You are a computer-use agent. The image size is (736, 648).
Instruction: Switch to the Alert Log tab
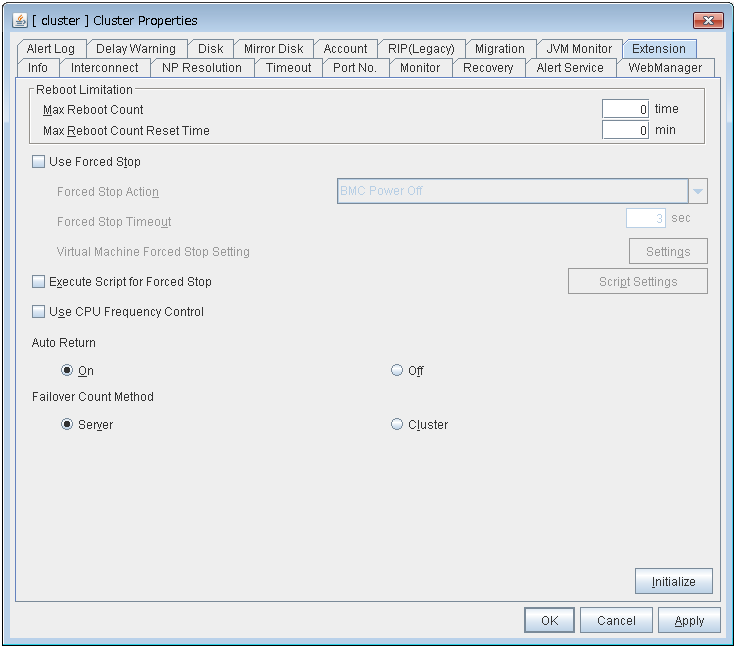(x=51, y=48)
